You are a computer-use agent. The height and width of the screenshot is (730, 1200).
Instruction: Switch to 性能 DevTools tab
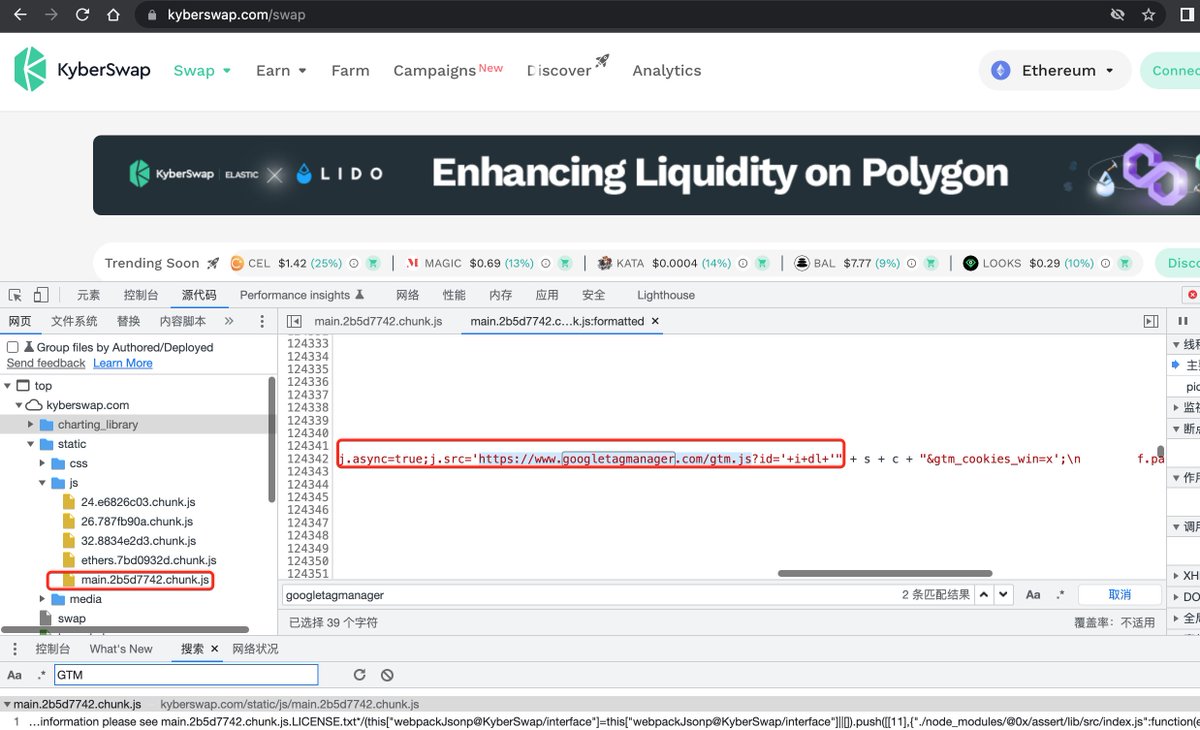[x=454, y=295]
